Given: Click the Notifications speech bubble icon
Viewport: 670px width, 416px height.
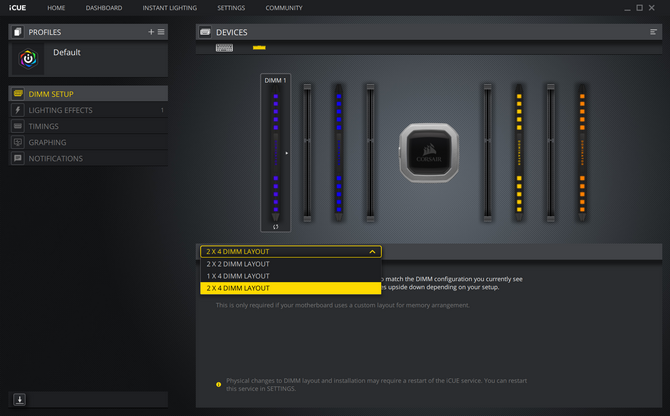Looking at the screenshot, I should pos(18,158).
